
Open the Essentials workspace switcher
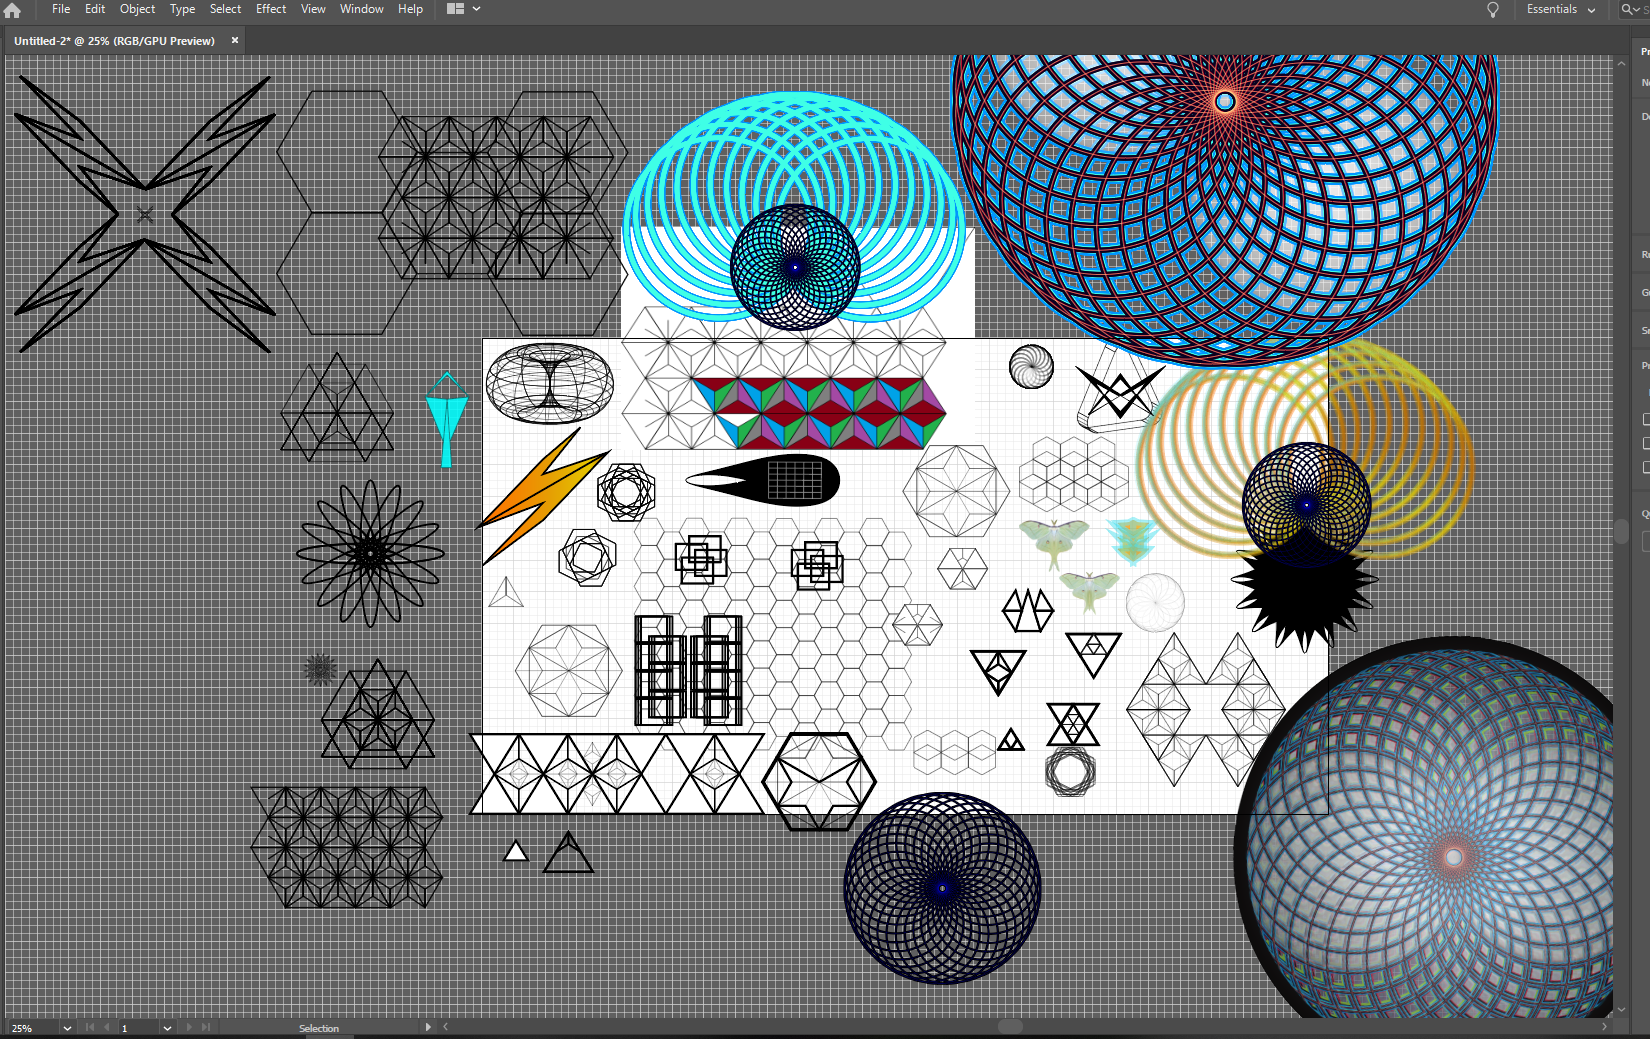coord(1561,9)
